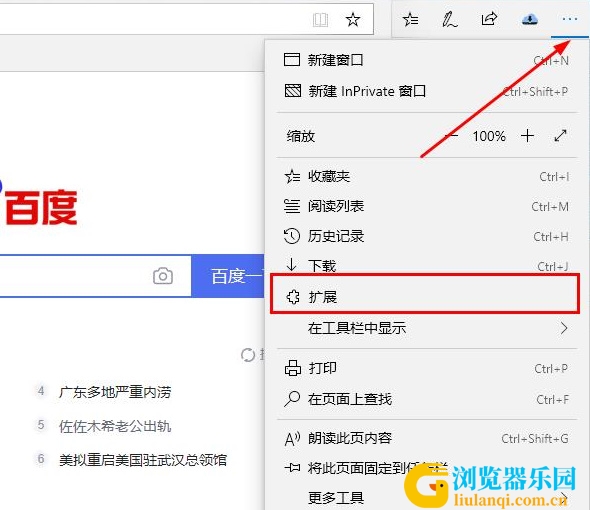Choose 新建 InPrivate 窗口 menu item
This screenshot has height=510, width=590.
pyautogui.click(x=424, y=91)
